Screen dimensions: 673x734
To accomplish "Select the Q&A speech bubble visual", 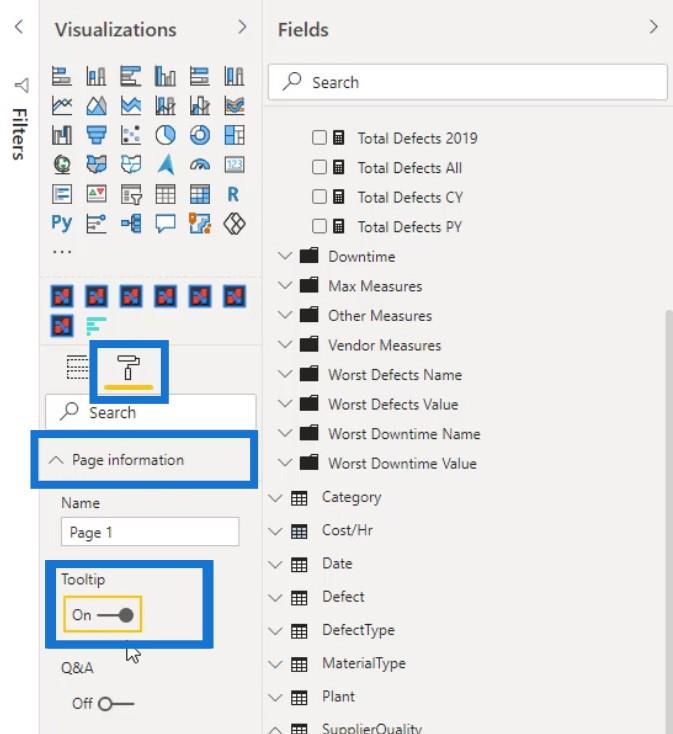I will 165,224.
